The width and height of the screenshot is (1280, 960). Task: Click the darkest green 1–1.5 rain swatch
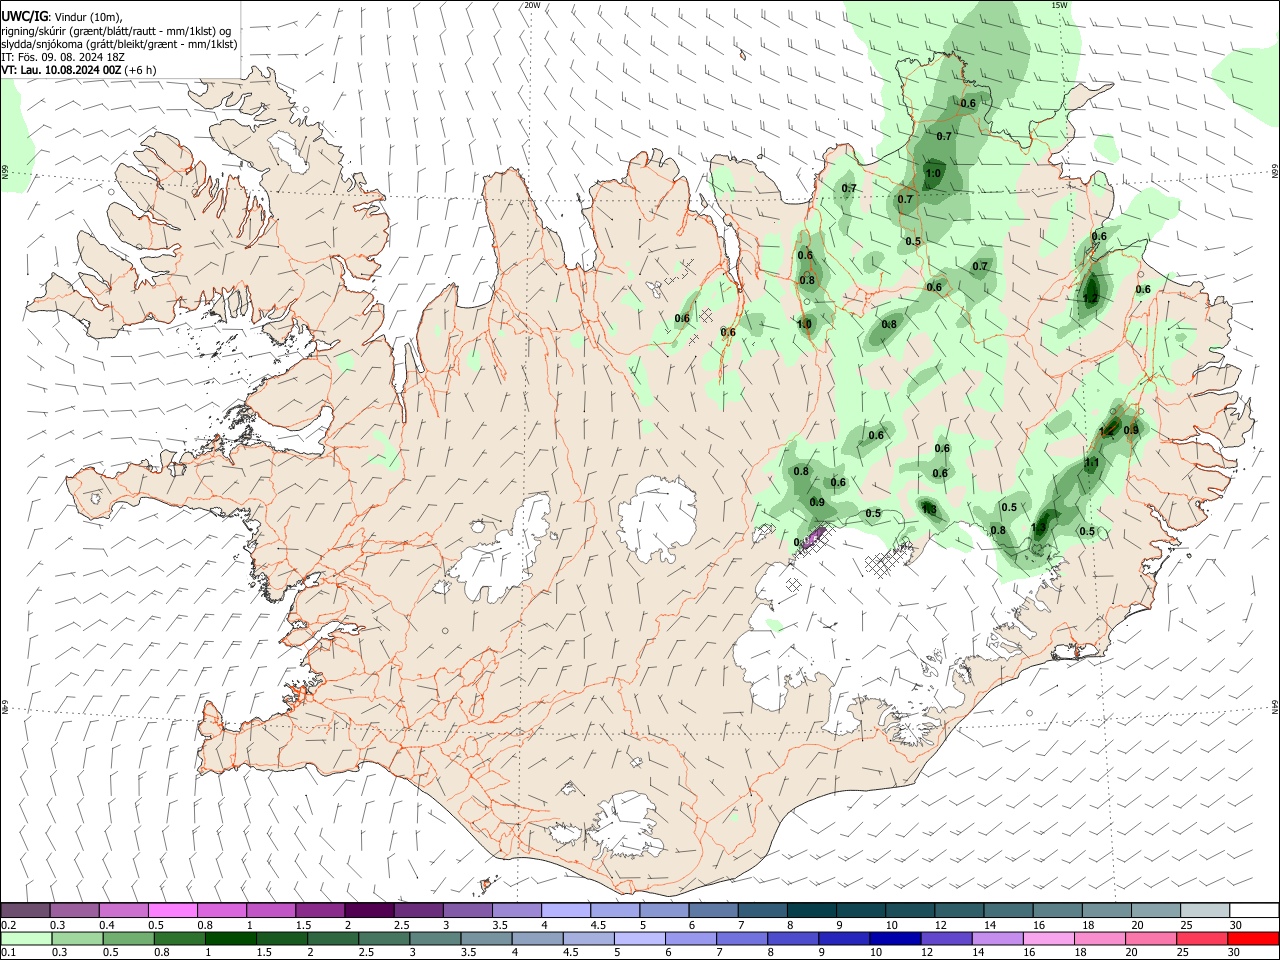pos(231,939)
